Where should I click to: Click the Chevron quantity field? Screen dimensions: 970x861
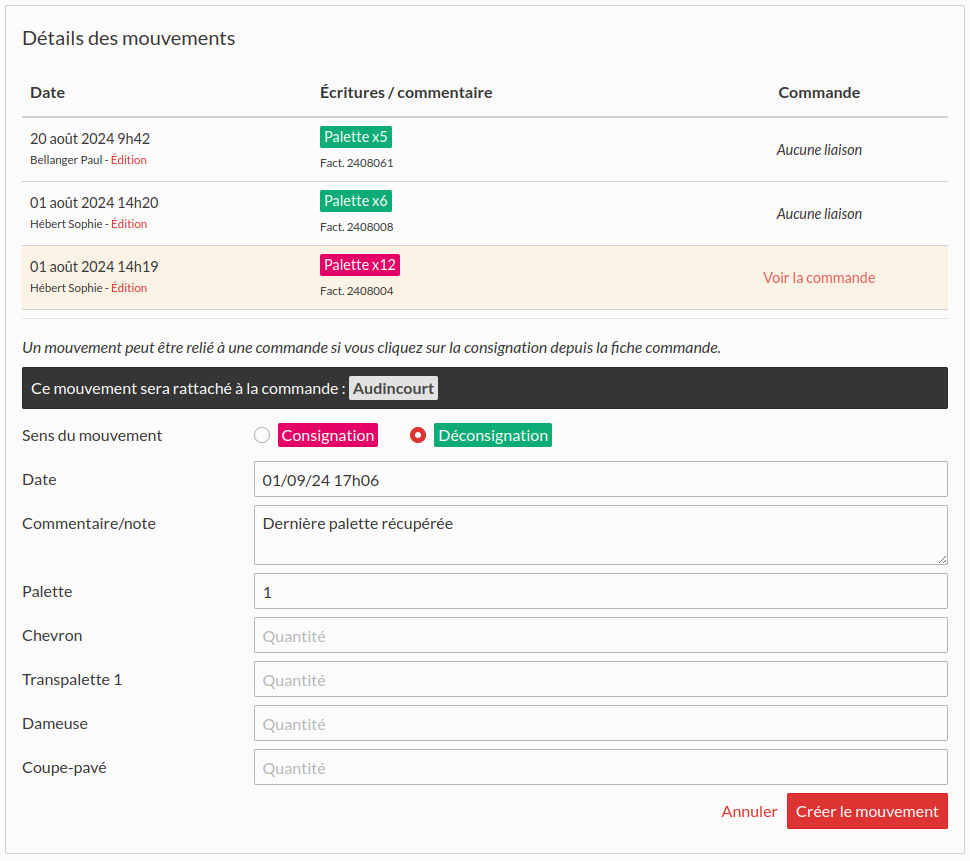(600, 635)
